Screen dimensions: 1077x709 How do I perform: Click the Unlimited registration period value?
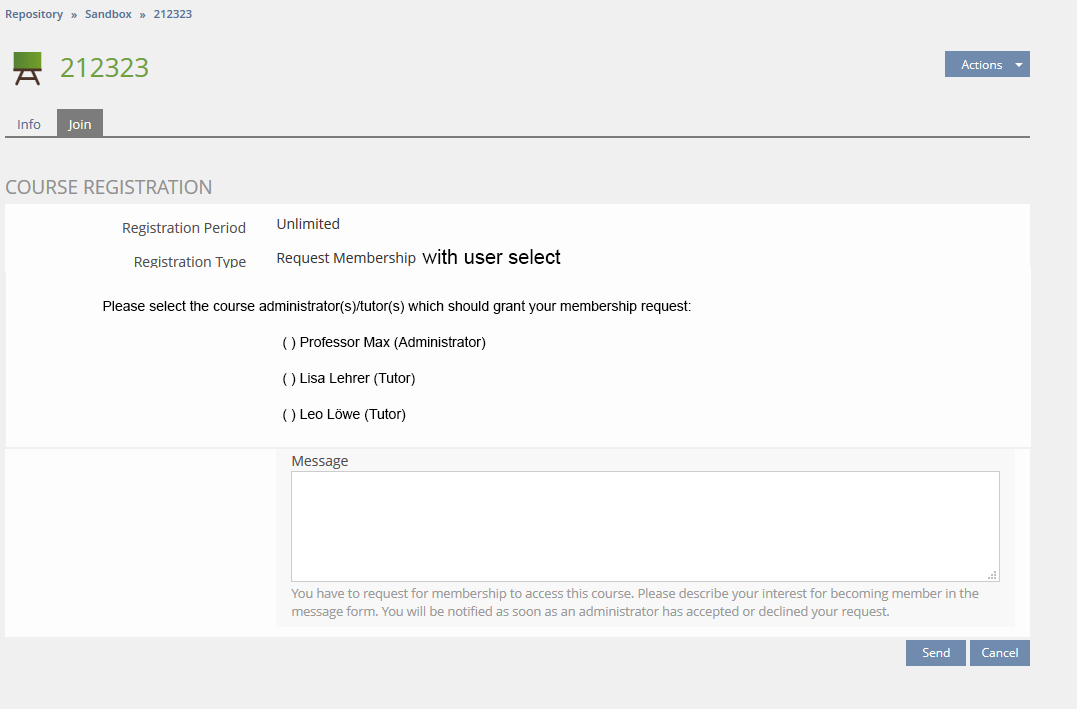(x=308, y=224)
